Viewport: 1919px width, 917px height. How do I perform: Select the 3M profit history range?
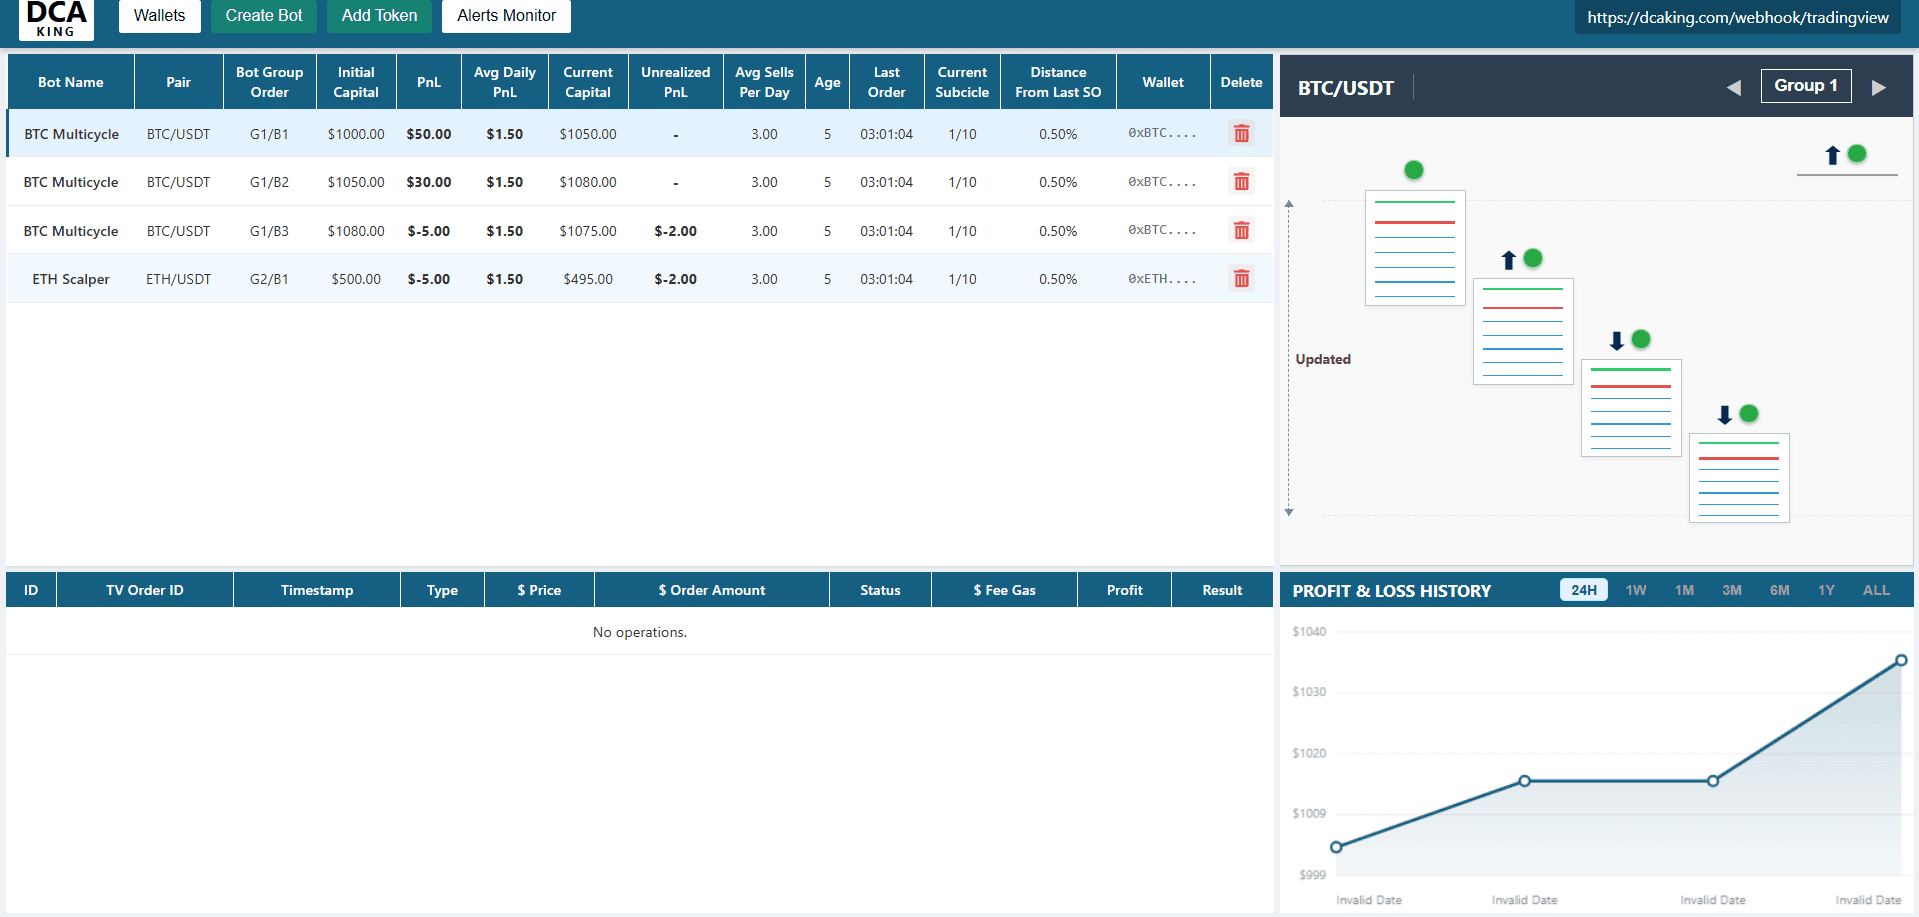click(1732, 590)
